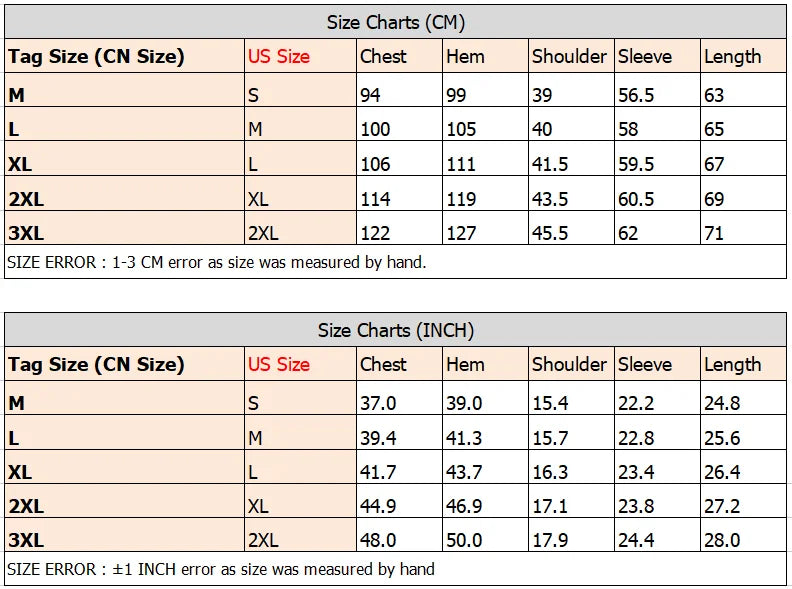Viewport: 792px width, 589px height.
Task: Click chest value 94 in CM chart
Action: 371,95
